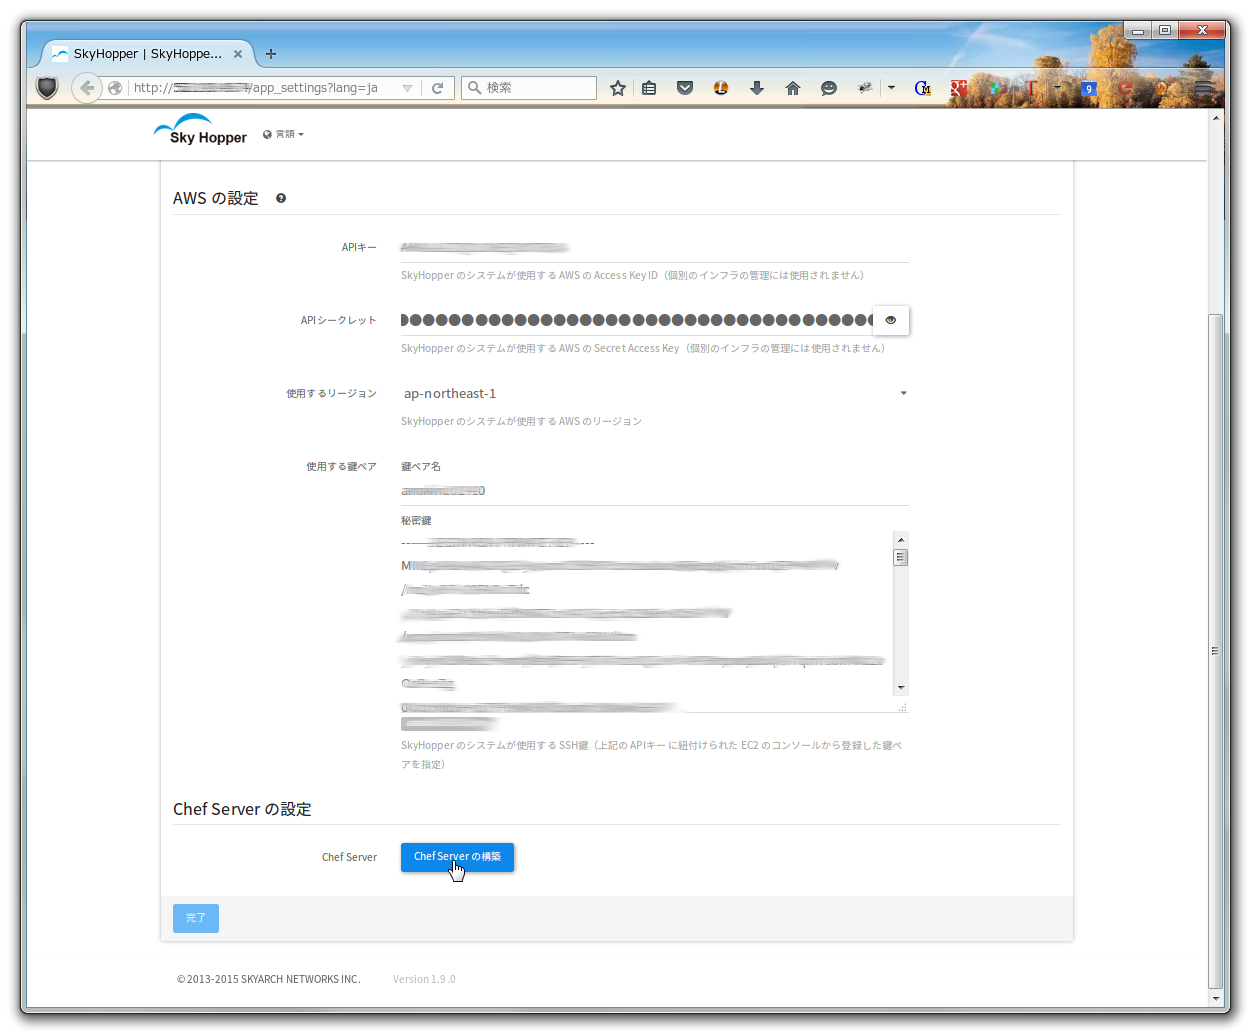1251x1034 pixels.
Task: Toggle API secret visibility eye icon
Action: pos(891,320)
